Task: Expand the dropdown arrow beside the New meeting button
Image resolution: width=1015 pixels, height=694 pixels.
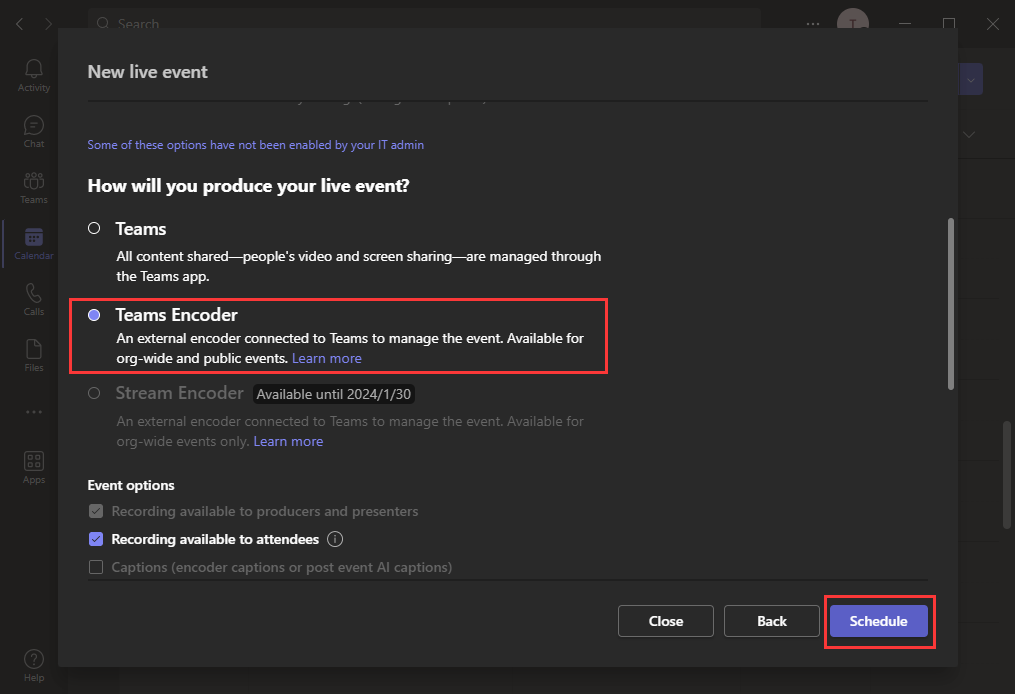Action: (x=970, y=80)
